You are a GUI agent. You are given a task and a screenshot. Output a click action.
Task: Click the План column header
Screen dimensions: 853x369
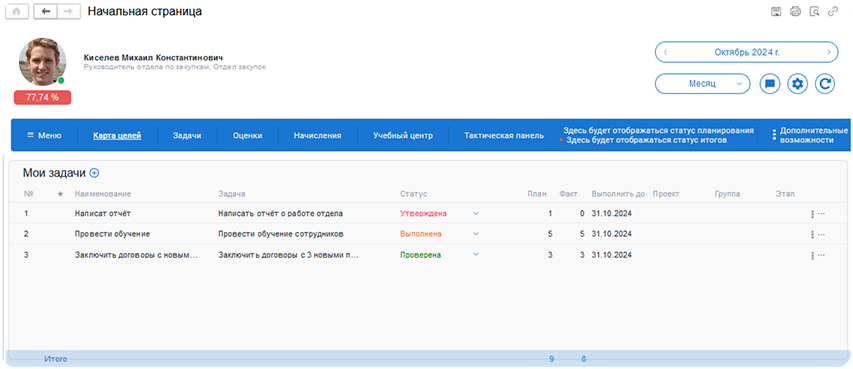[x=537, y=194]
